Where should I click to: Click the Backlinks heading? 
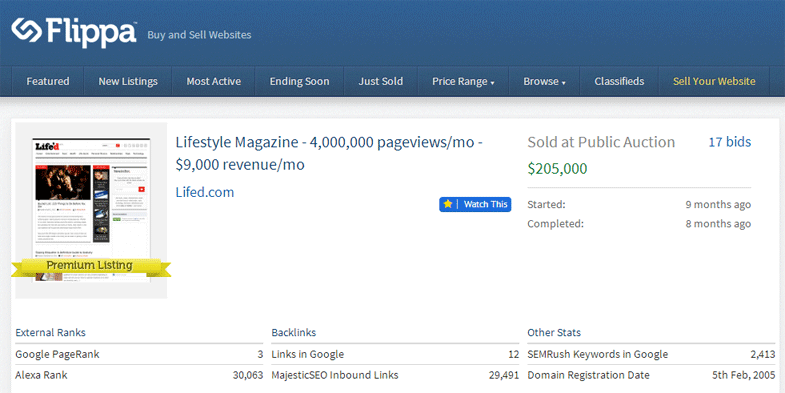tap(293, 332)
